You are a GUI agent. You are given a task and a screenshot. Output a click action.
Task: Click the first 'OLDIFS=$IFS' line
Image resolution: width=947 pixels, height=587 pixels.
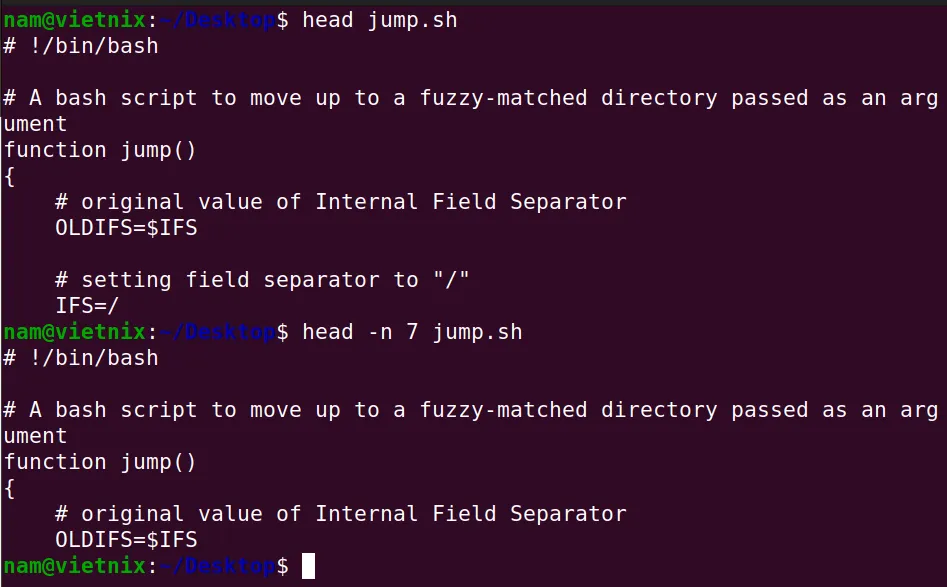(x=126, y=228)
